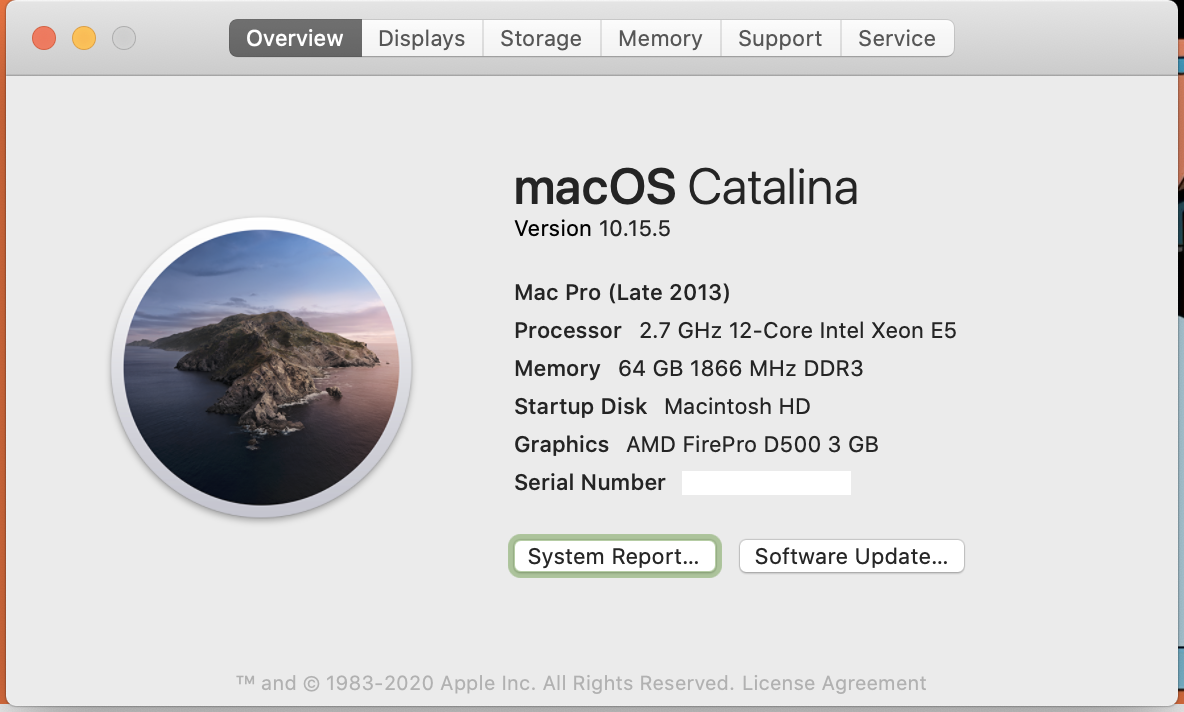This screenshot has height=712, width=1184.
Task: Switch to the Service tab
Action: click(897, 38)
